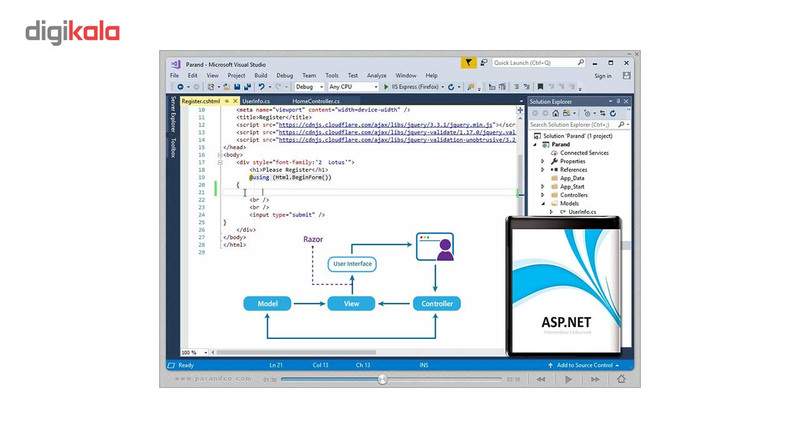Open the Any CPU platform dropdown
This screenshot has height=438, width=800.
pos(353,87)
